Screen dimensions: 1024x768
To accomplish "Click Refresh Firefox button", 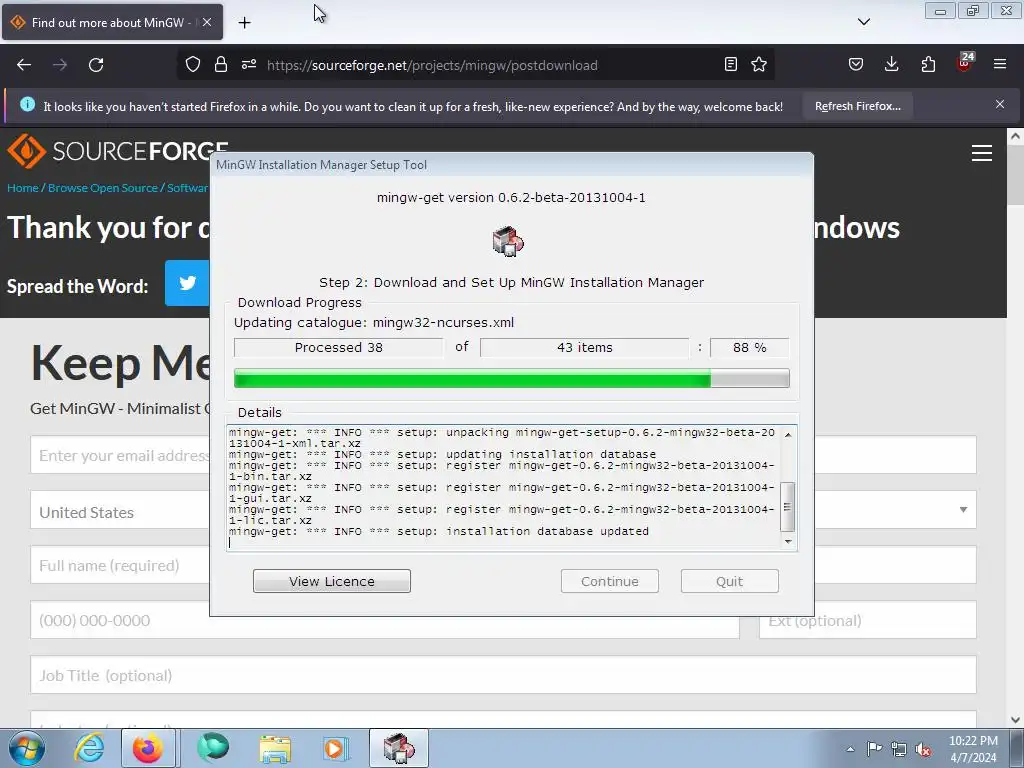I will 857,106.
